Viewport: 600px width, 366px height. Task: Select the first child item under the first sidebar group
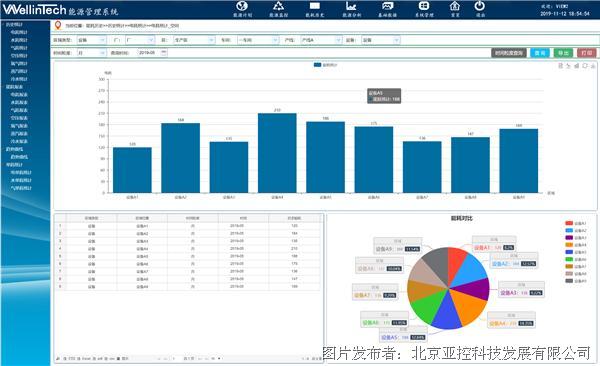point(19,32)
